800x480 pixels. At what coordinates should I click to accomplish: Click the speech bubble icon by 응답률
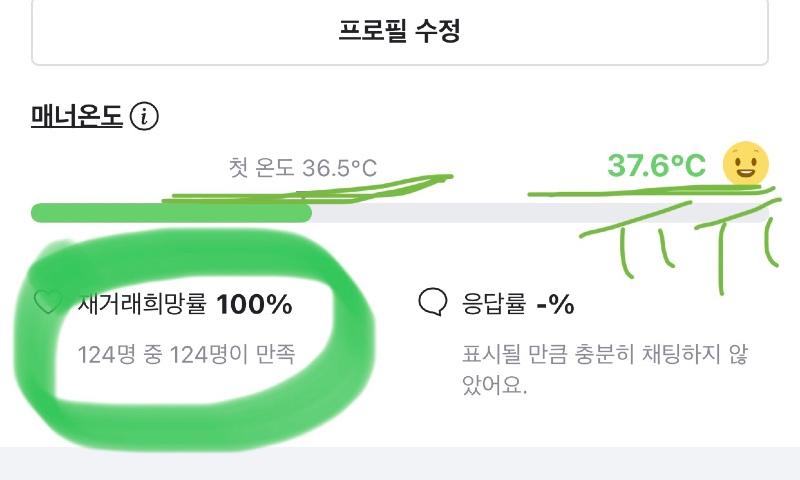[432, 303]
